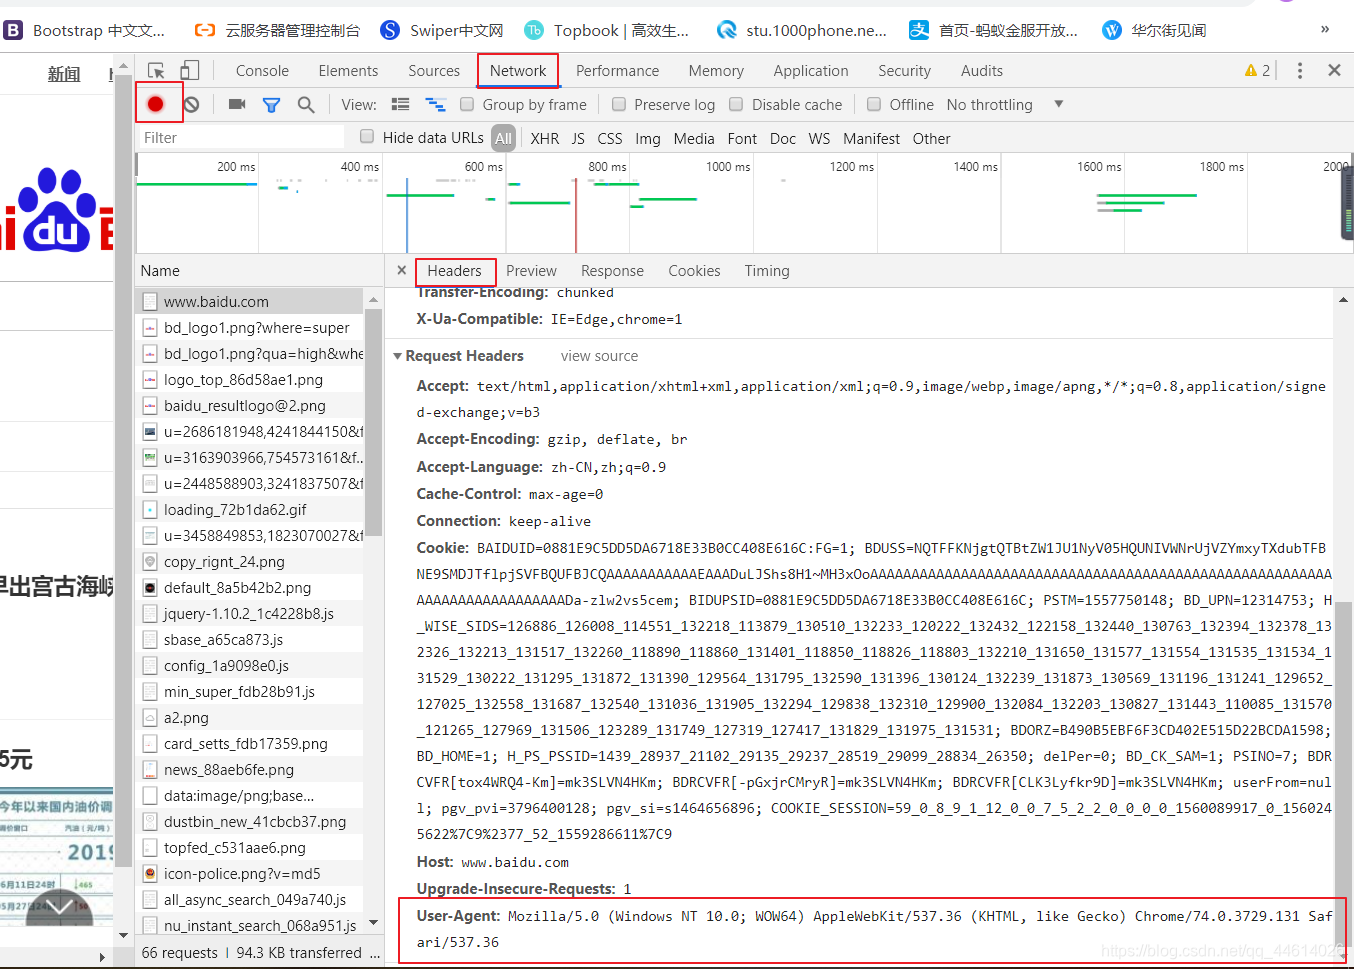
Task: Close the DevTools panel
Action: pos(1334,70)
